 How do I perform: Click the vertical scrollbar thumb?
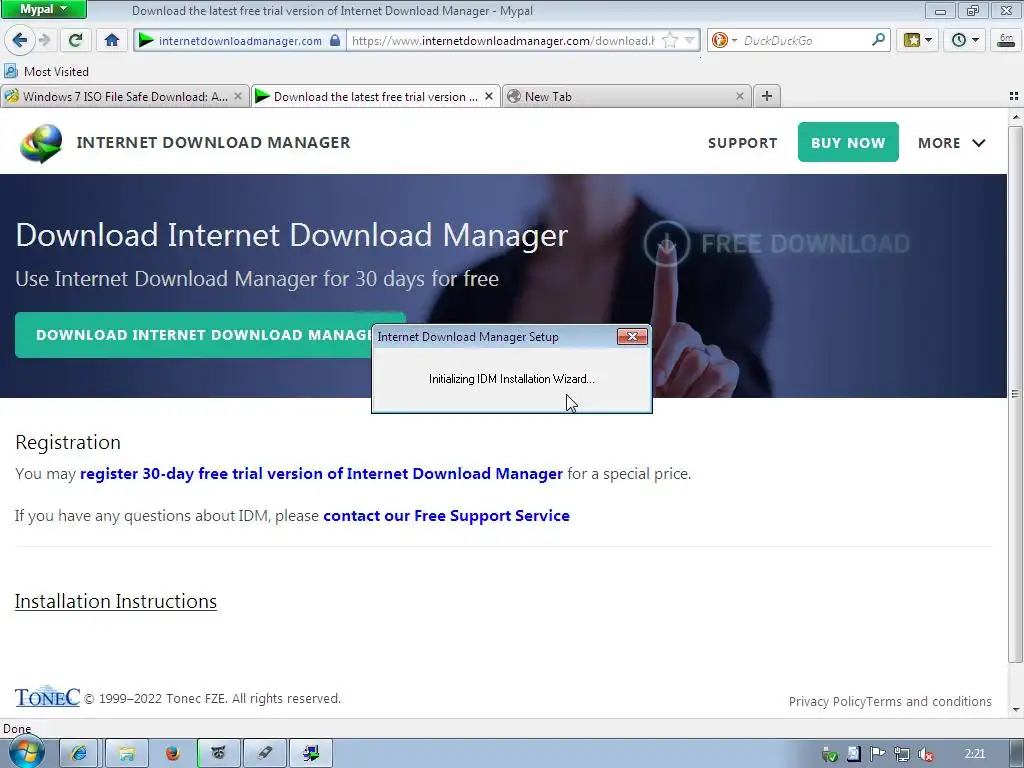pos(1015,394)
